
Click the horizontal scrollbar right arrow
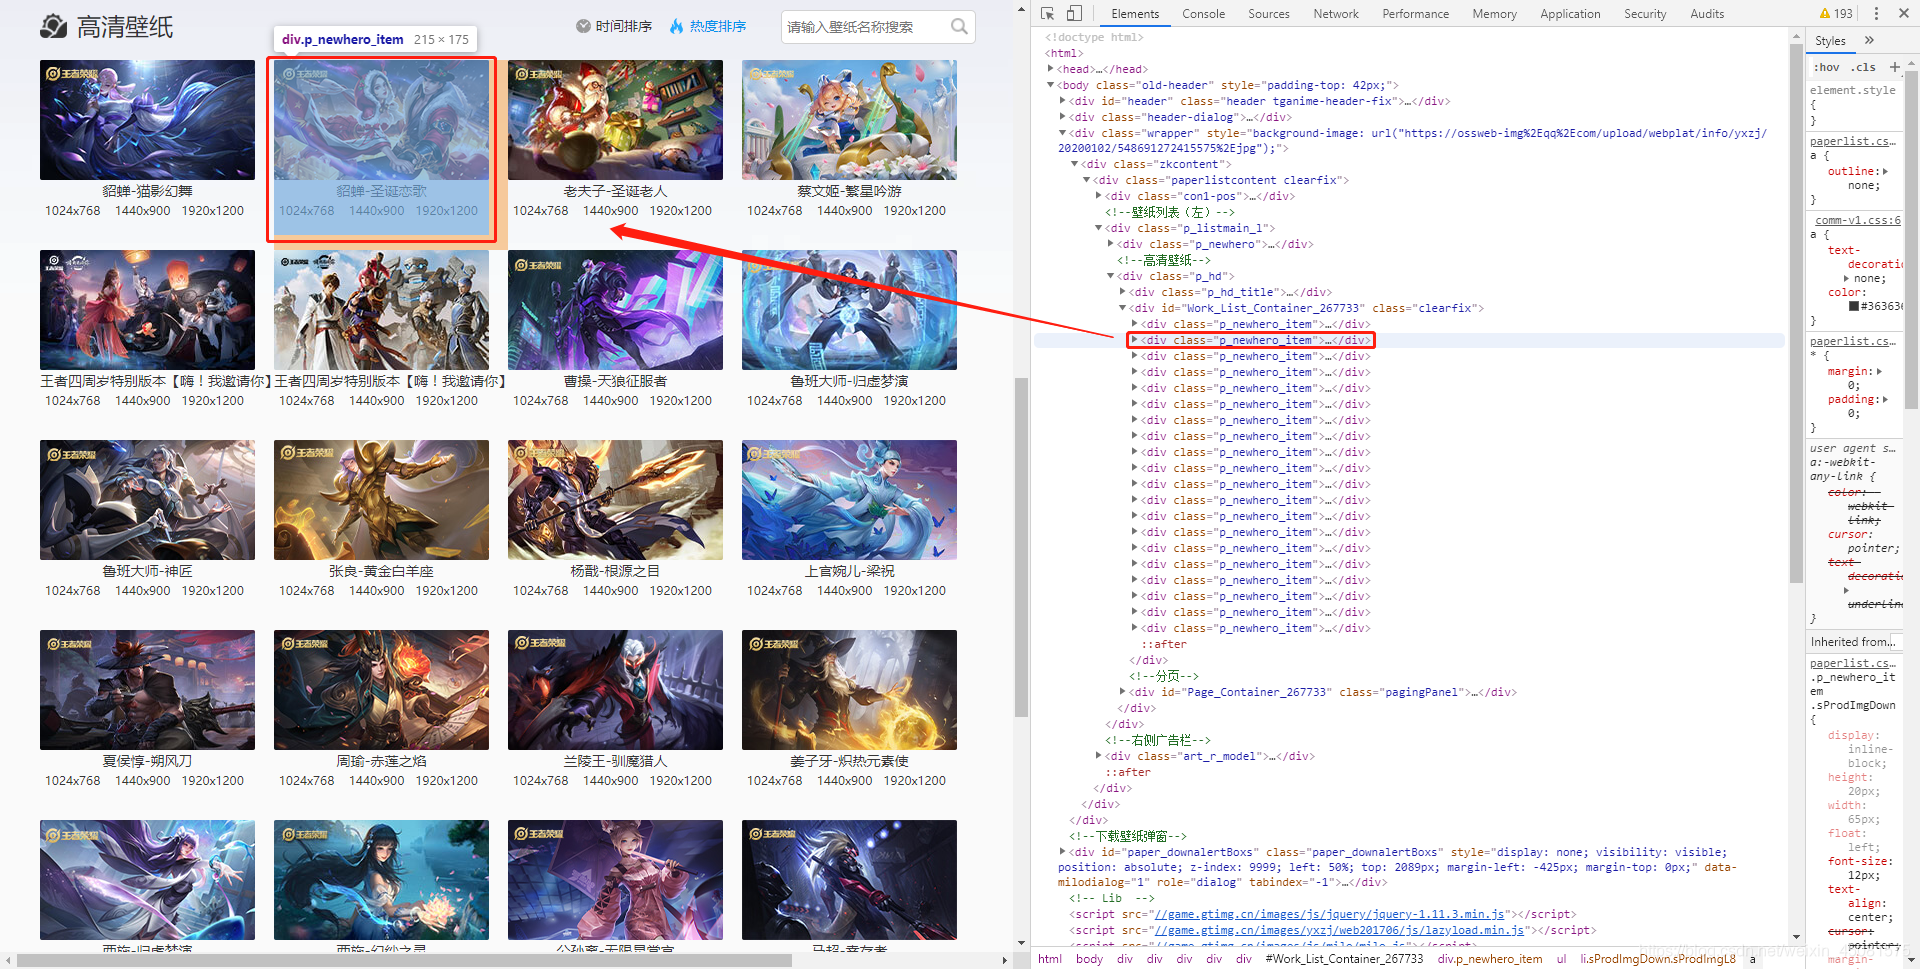(1005, 961)
